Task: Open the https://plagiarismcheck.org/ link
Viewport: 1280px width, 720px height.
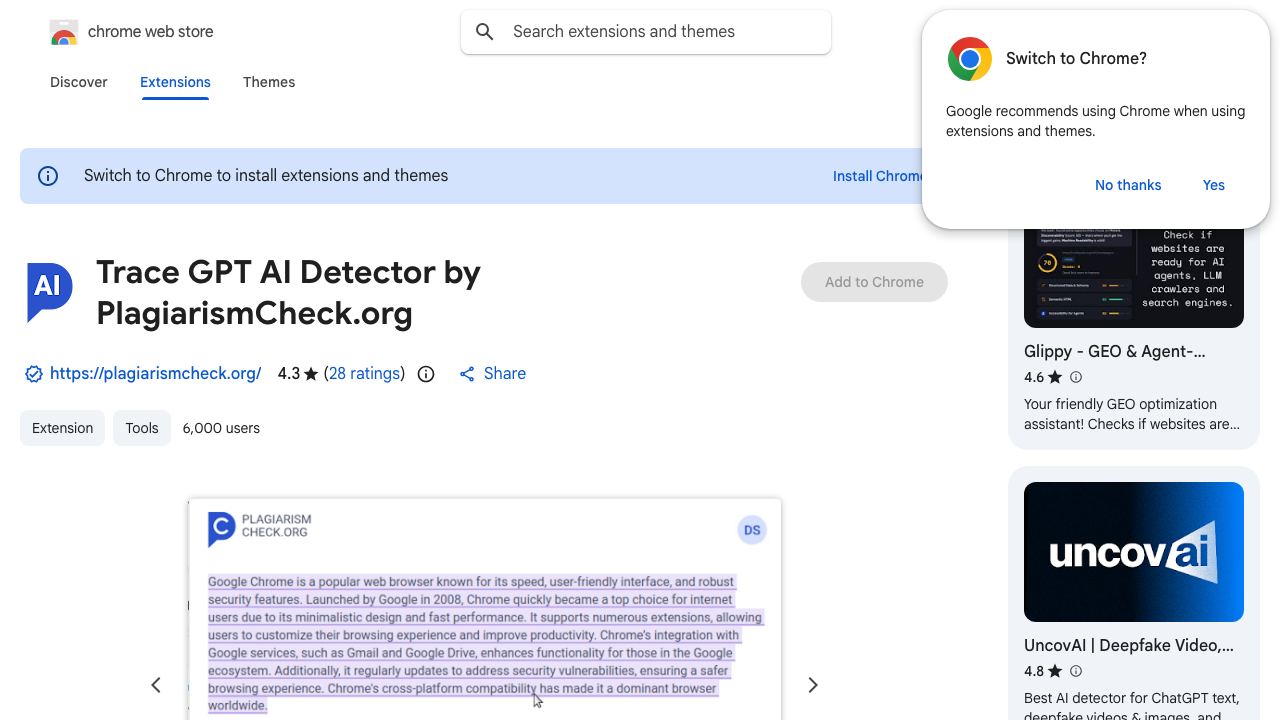Action: tap(155, 374)
